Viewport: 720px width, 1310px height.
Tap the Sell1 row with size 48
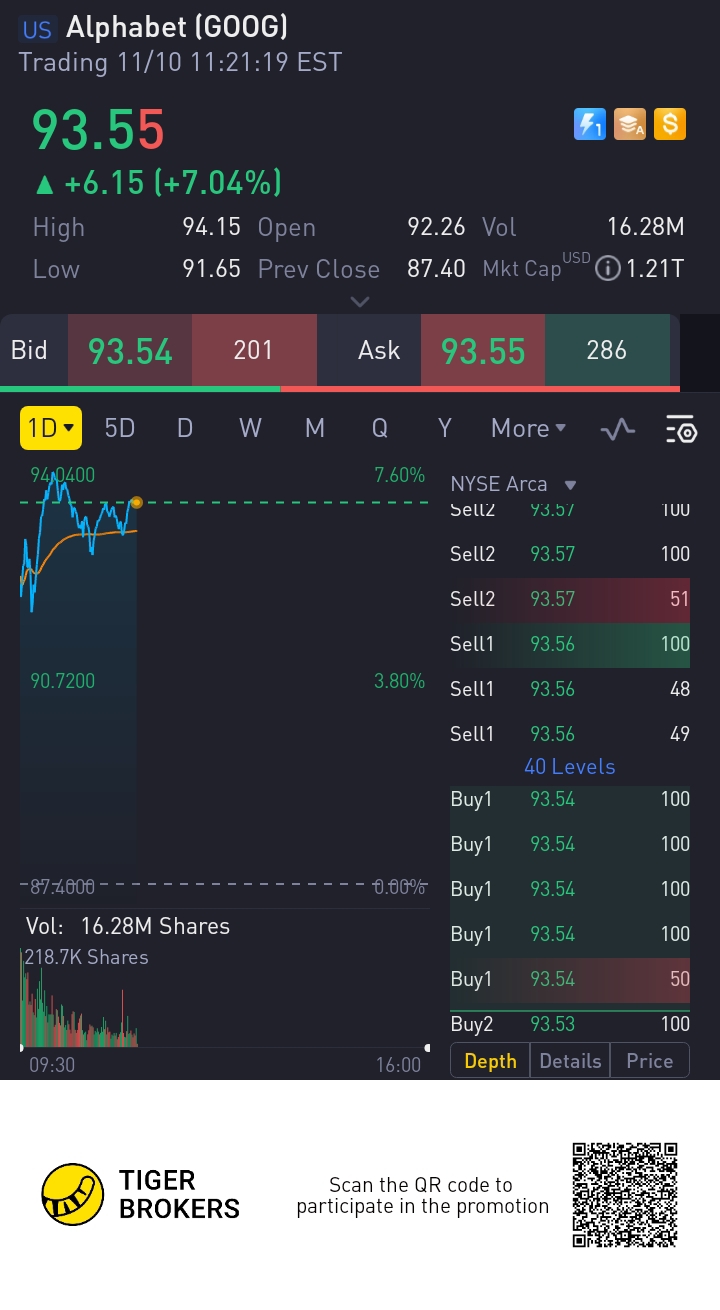(570, 689)
